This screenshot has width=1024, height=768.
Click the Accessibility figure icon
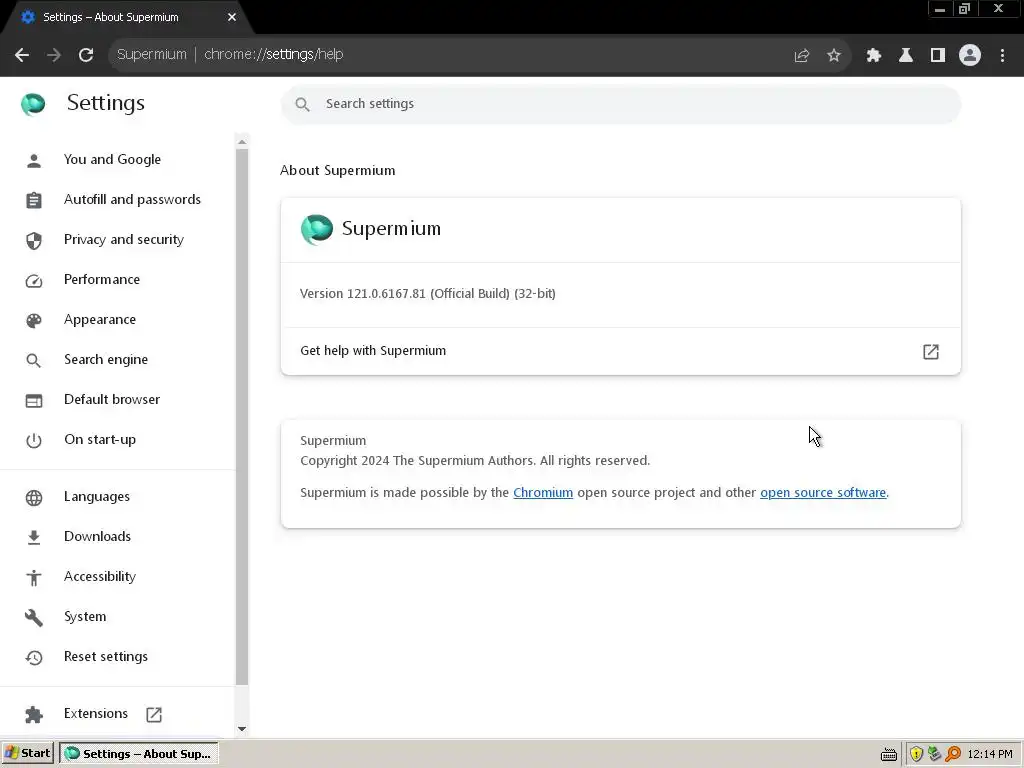coord(33,577)
